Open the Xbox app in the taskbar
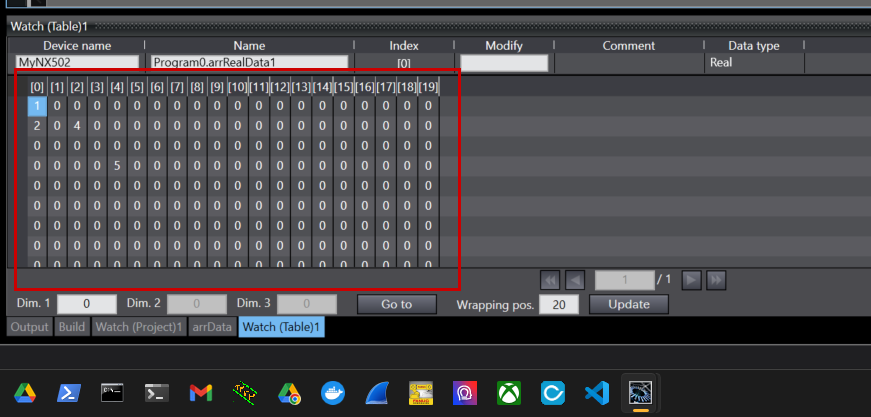This screenshot has width=871, height=417. pos(509,393)
